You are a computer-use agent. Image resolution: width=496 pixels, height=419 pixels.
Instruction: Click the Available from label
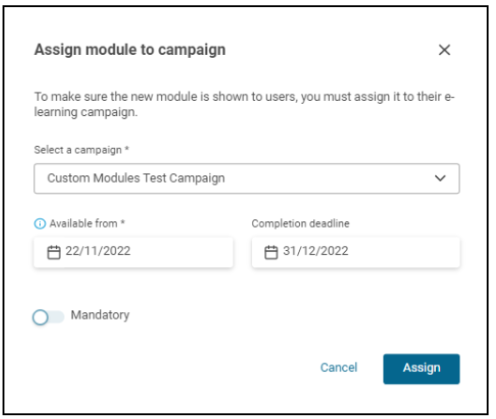pos(87,223)
